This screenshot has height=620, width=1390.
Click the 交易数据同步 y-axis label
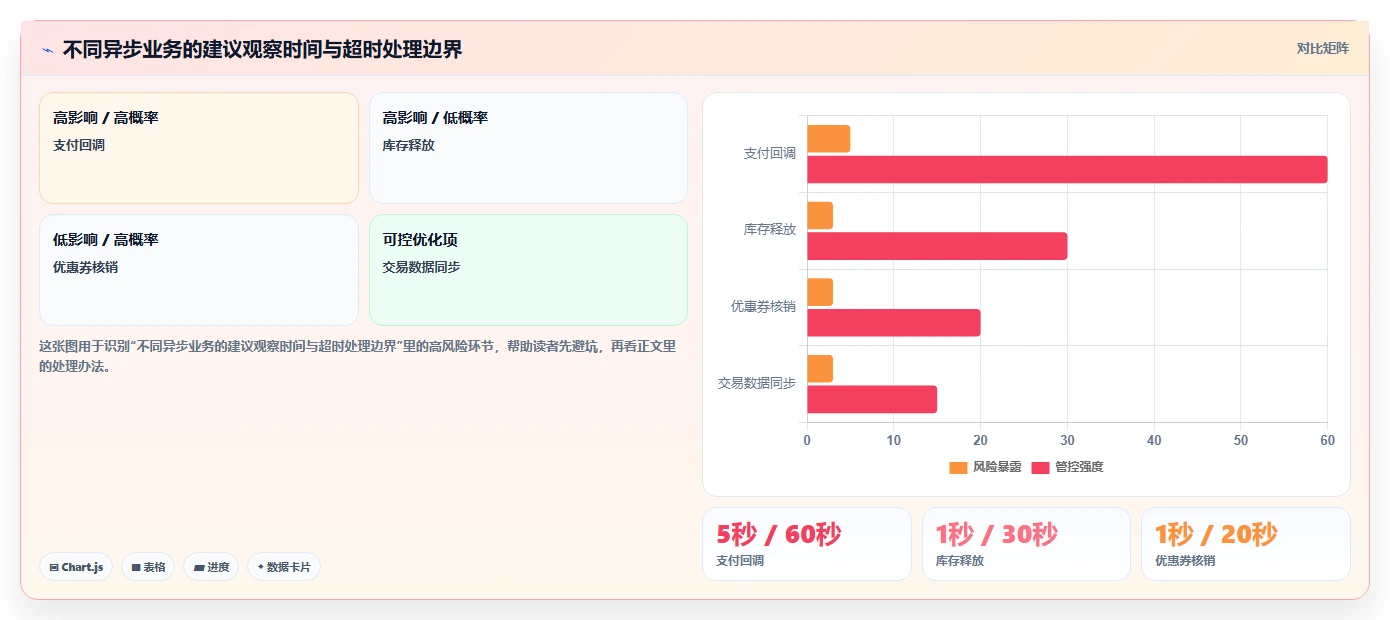[x=757, y=383]
